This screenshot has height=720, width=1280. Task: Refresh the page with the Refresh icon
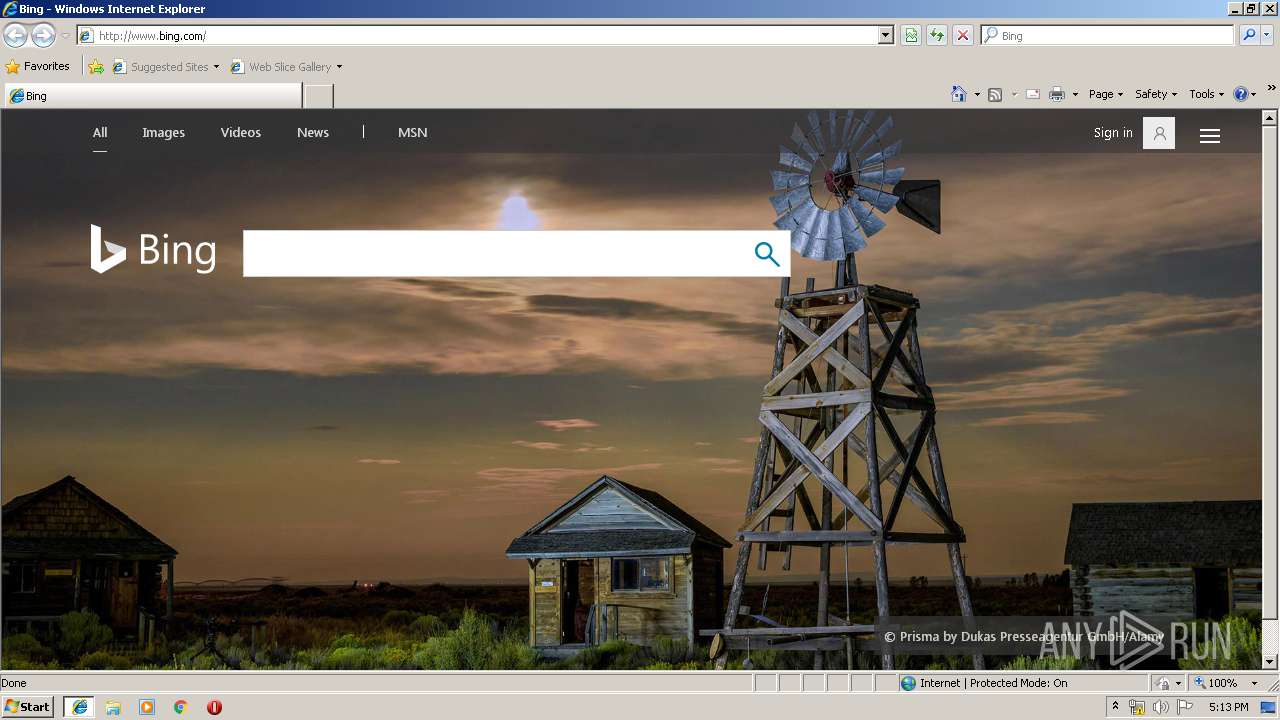tap(937, 36)
